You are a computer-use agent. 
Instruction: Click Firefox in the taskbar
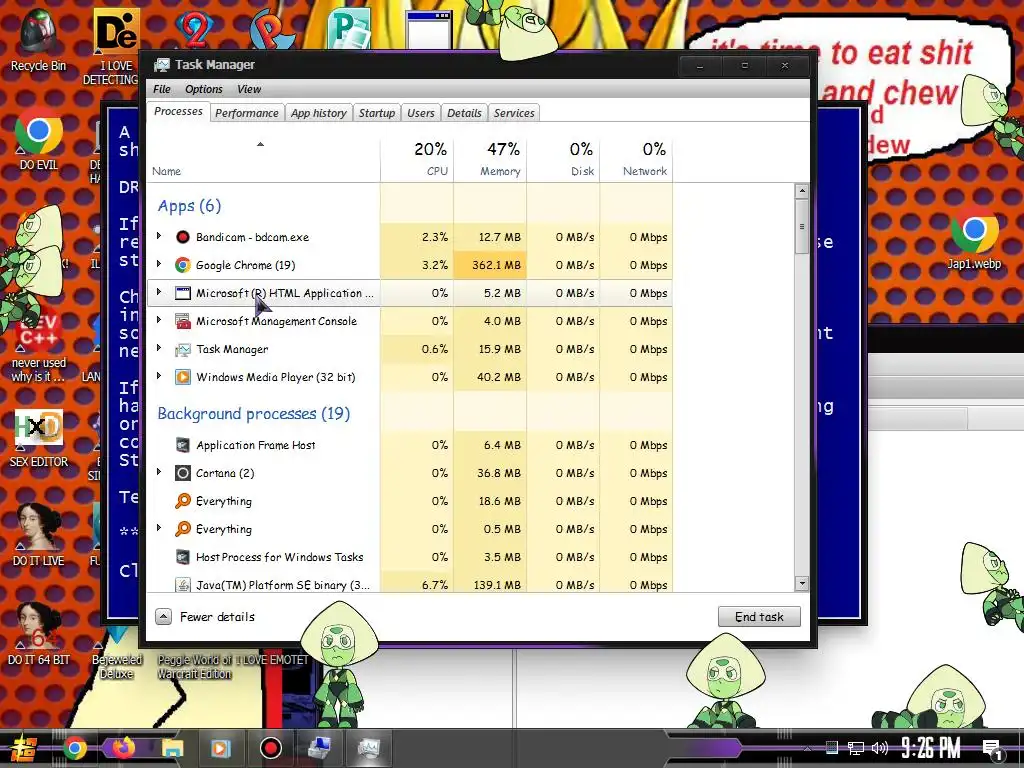coord(123,748)
